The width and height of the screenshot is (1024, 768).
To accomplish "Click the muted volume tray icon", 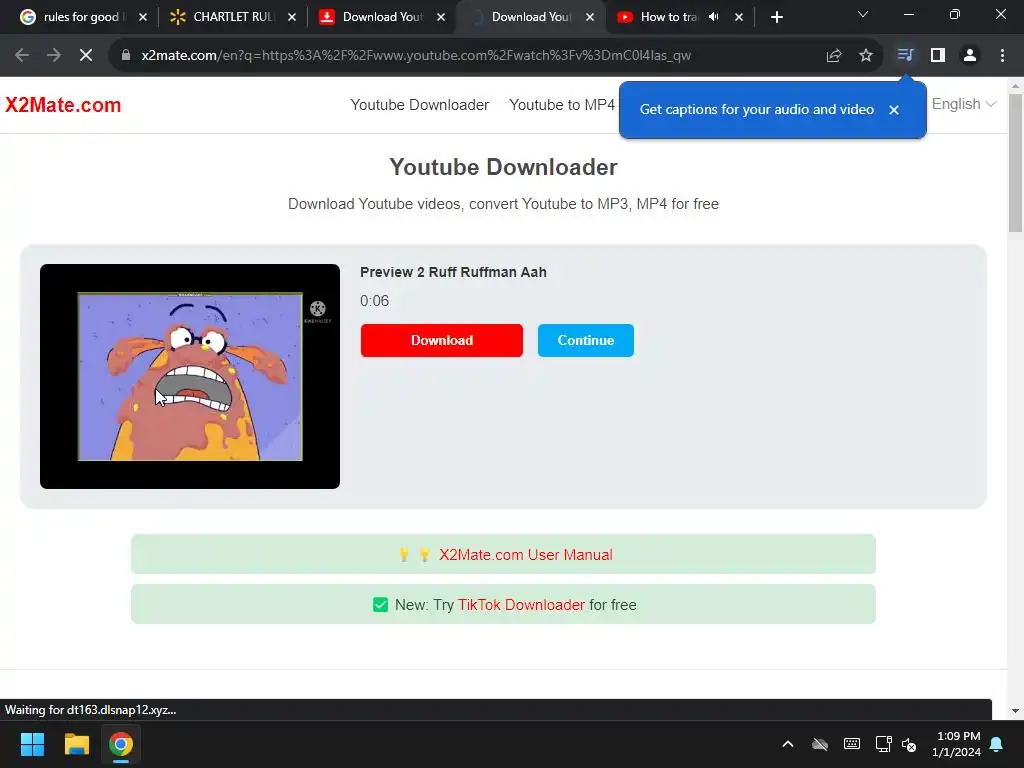I will 909,744.
